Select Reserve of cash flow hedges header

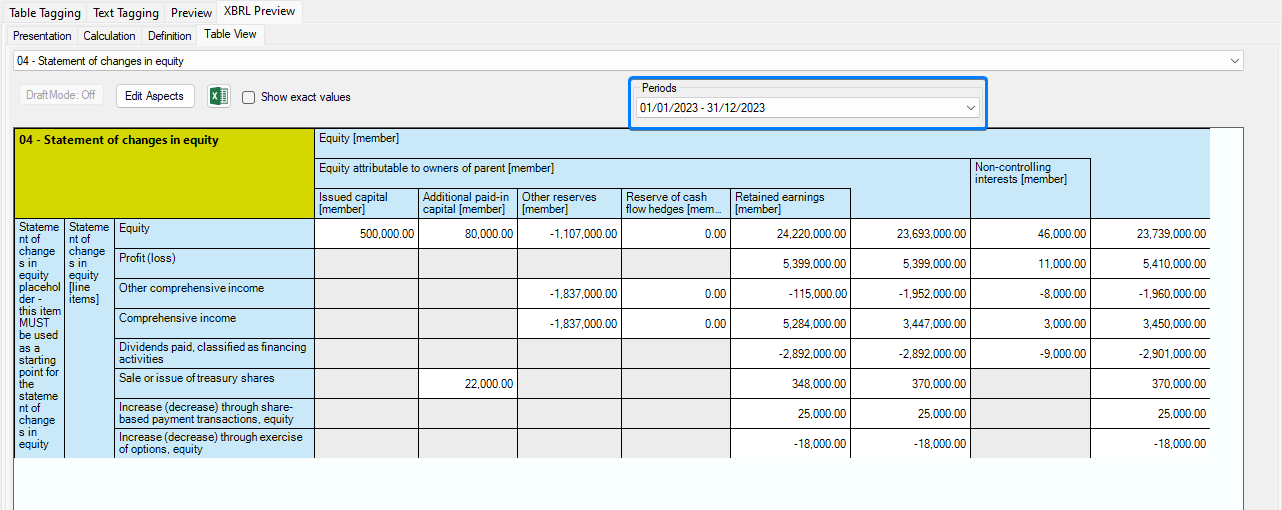point(676,203)
